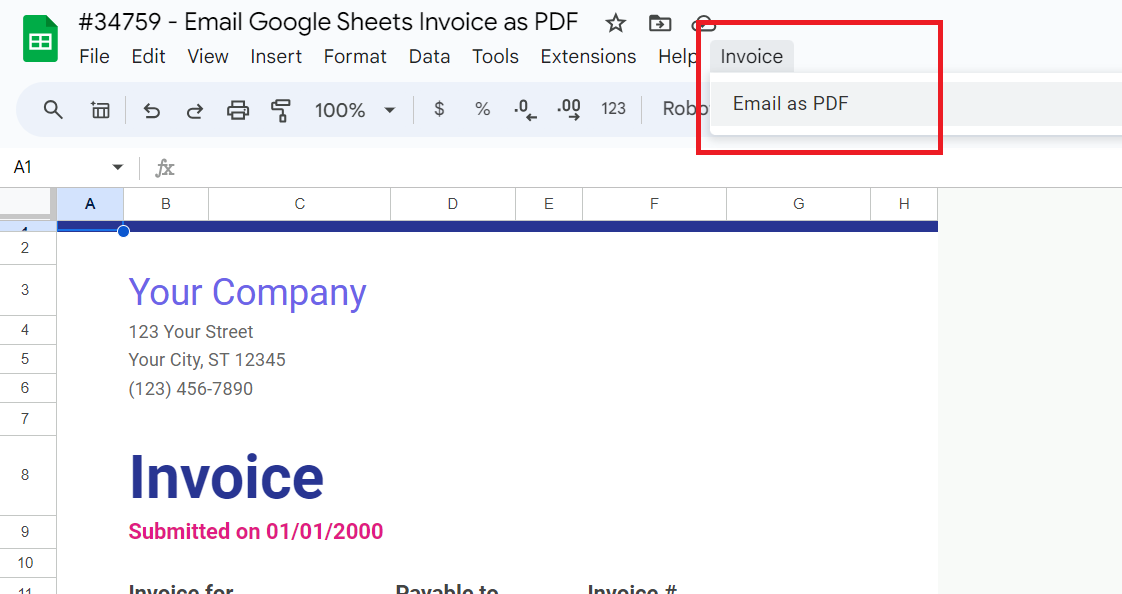Open the custom Invoice menu
The width and height of the screenshot is (1122, 594).
pyautogui.click(x=751, y=57)
